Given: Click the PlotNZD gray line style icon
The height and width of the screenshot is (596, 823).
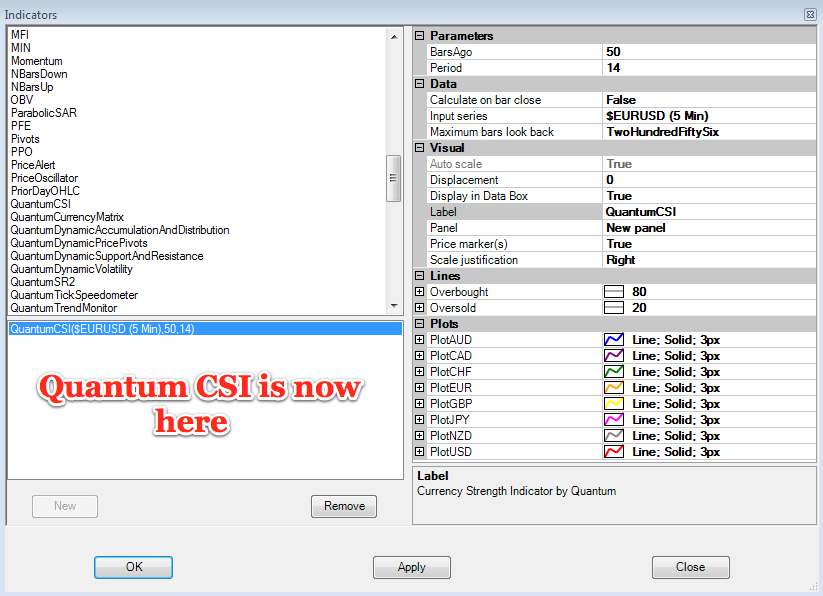Looking at the screenshot, I should click(x=614, y=435).
